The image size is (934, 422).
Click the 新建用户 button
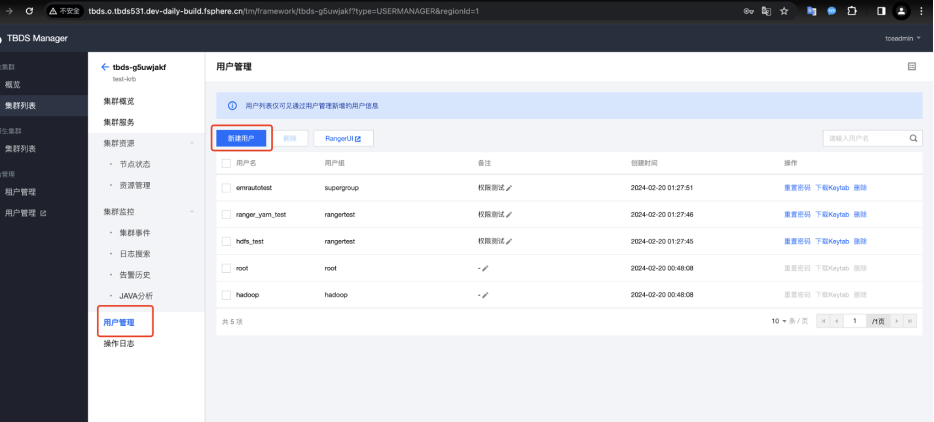coord(241,138)
